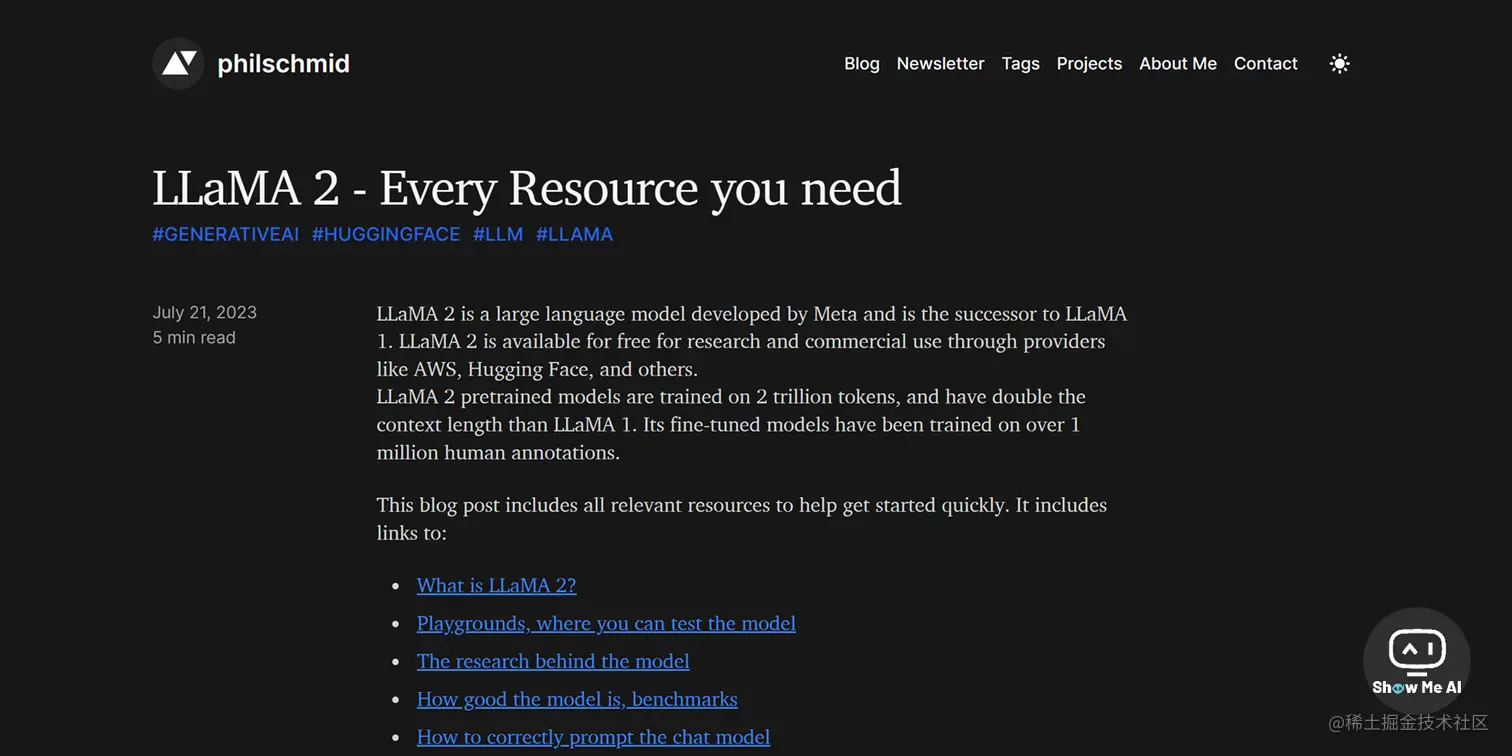Click the paragraph starting 'This blog post includes'
Viewport: 1512px width, 756px height.
point(742,519)
